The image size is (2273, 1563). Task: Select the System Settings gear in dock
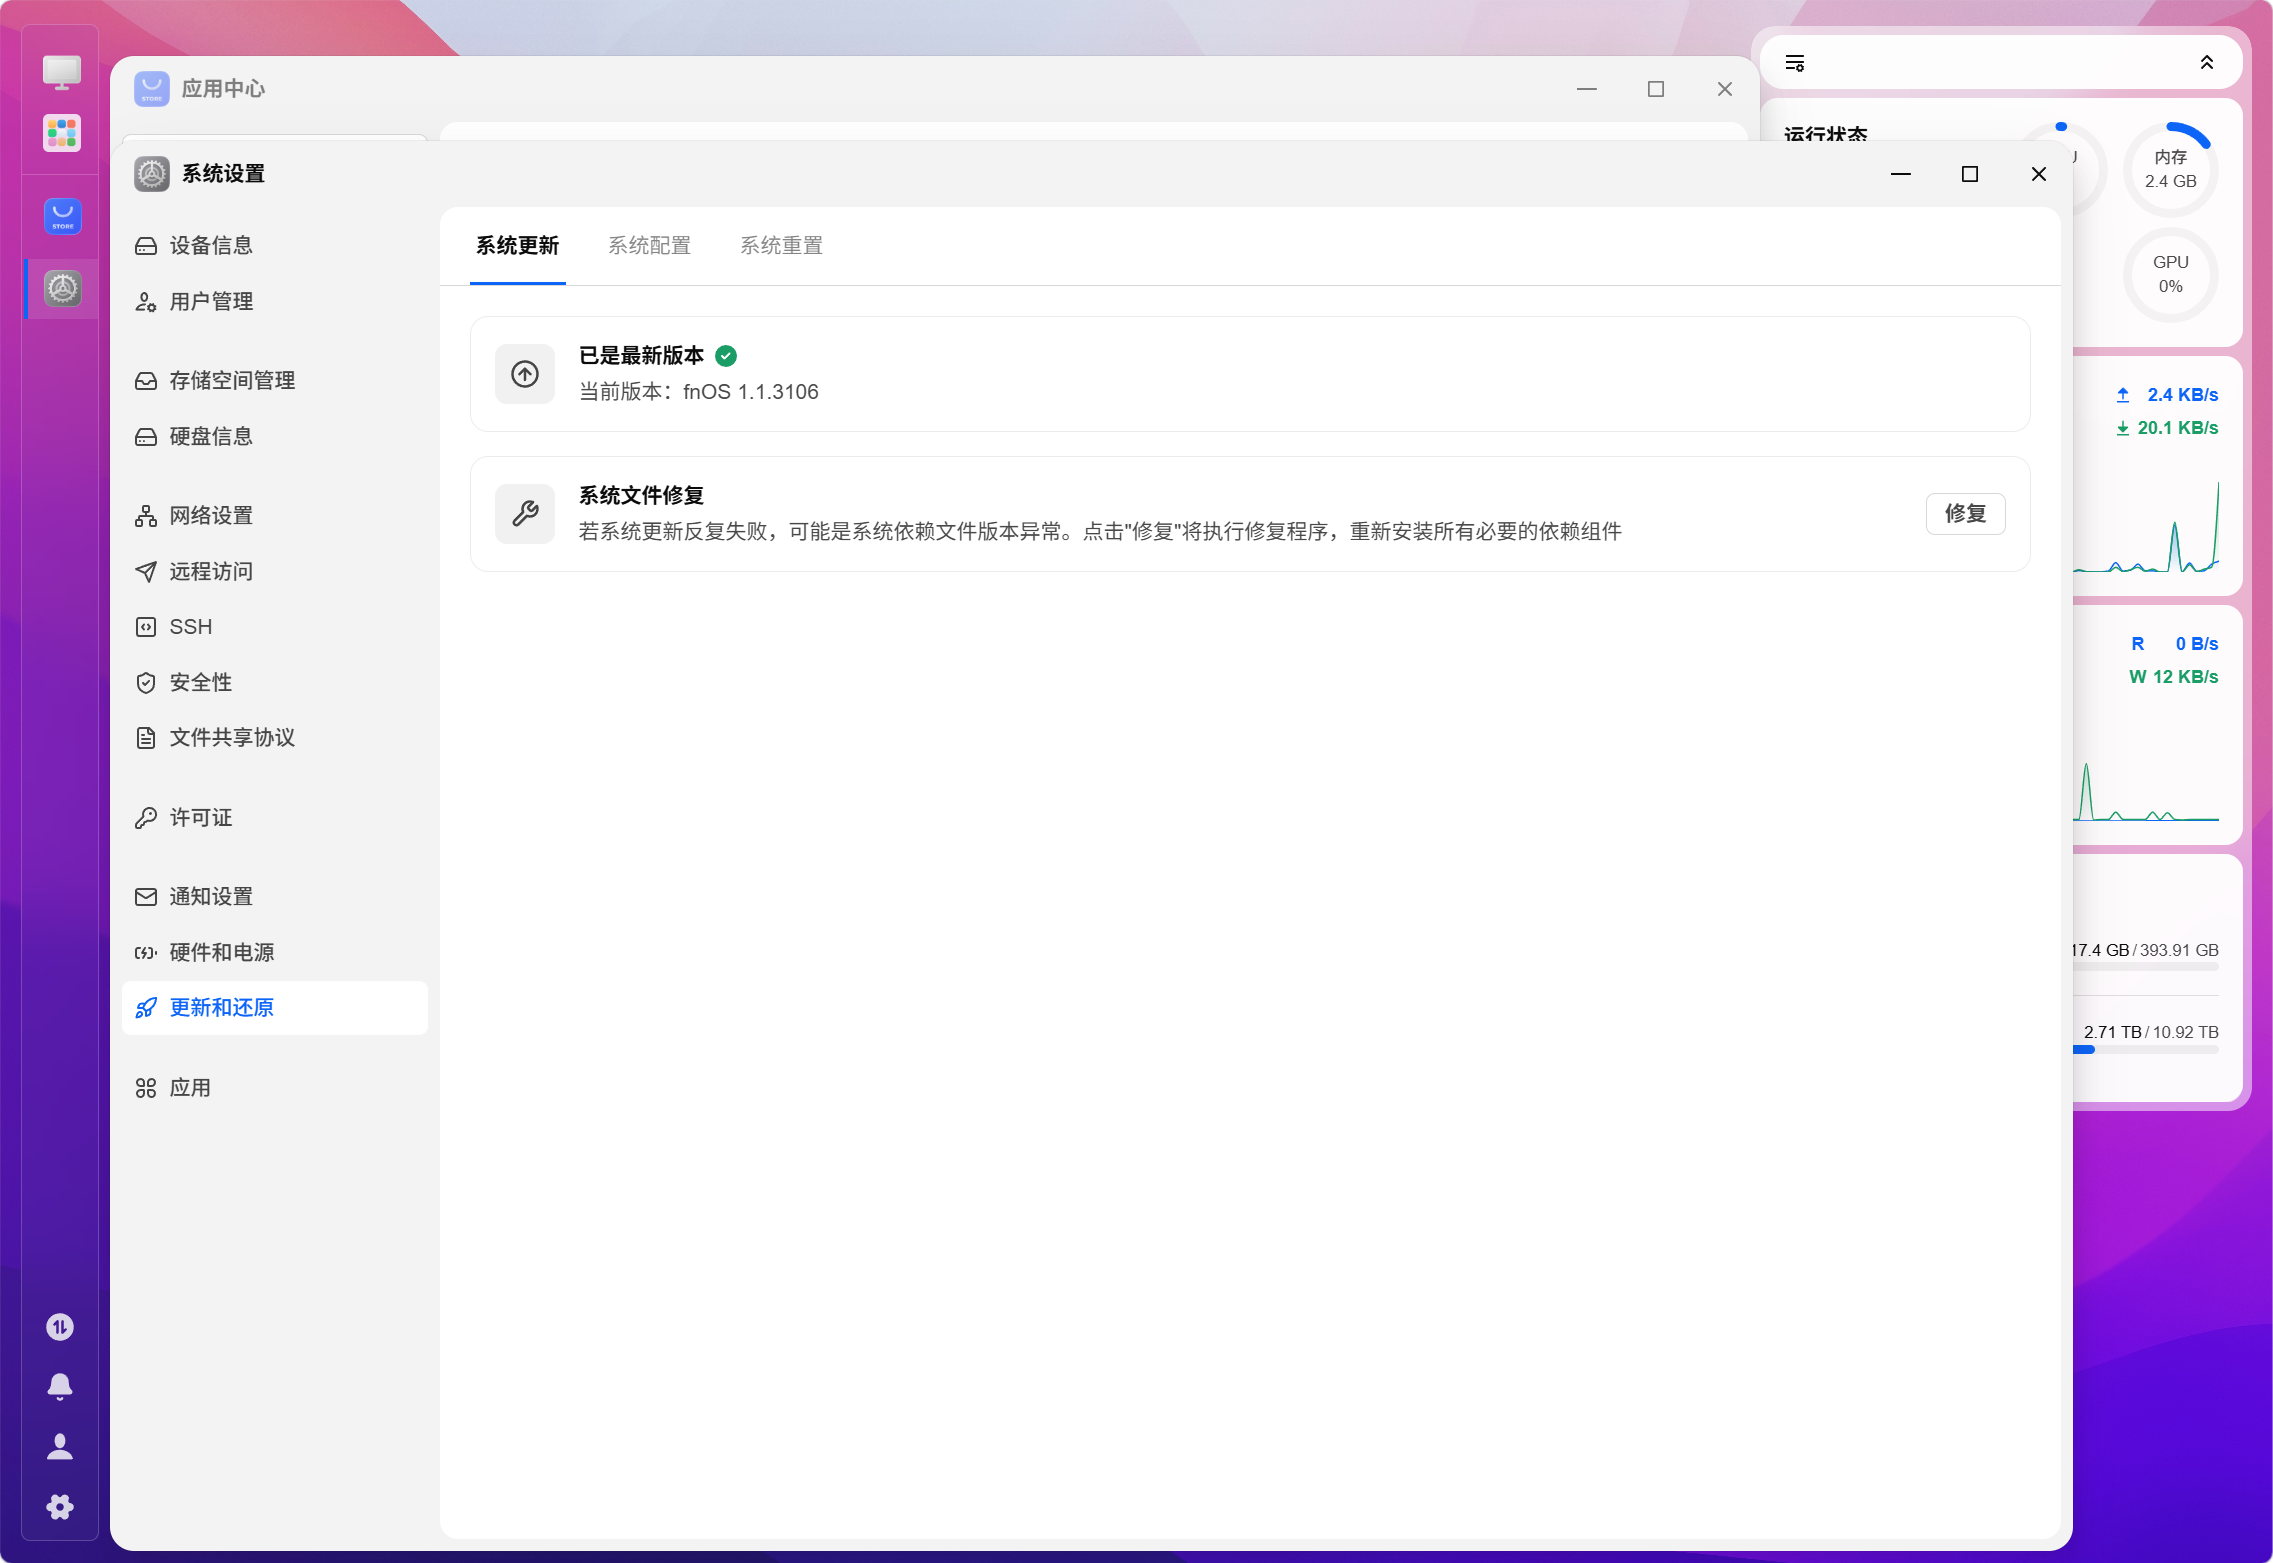[62, 289]
